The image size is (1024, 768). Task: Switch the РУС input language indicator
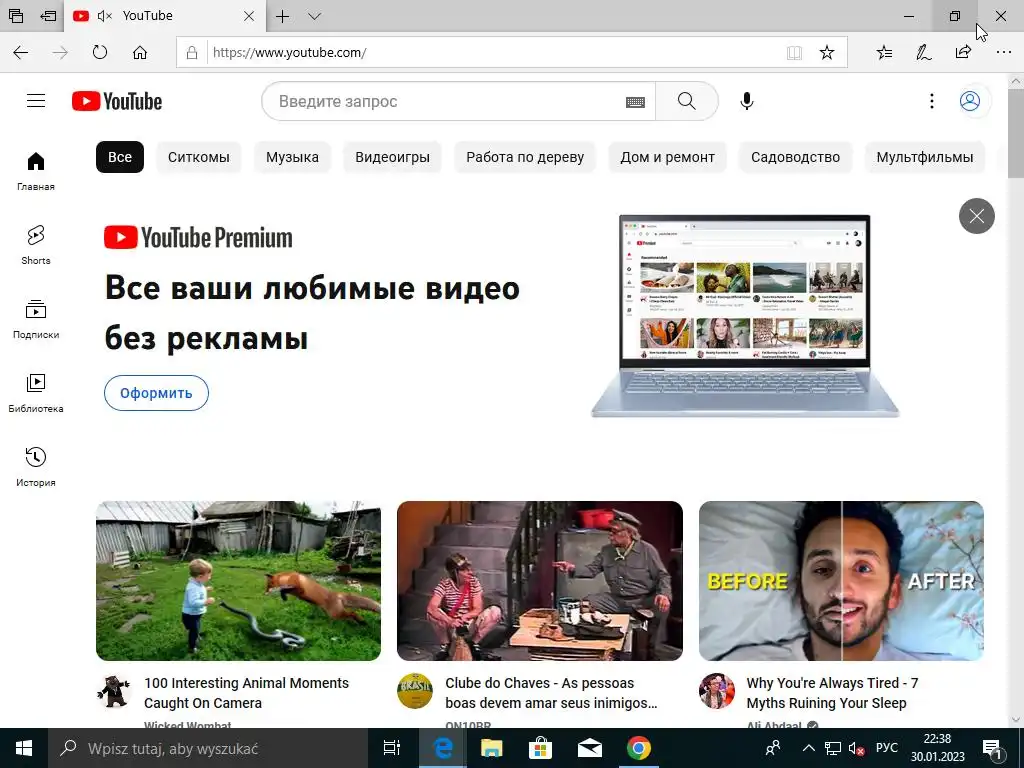886,748
